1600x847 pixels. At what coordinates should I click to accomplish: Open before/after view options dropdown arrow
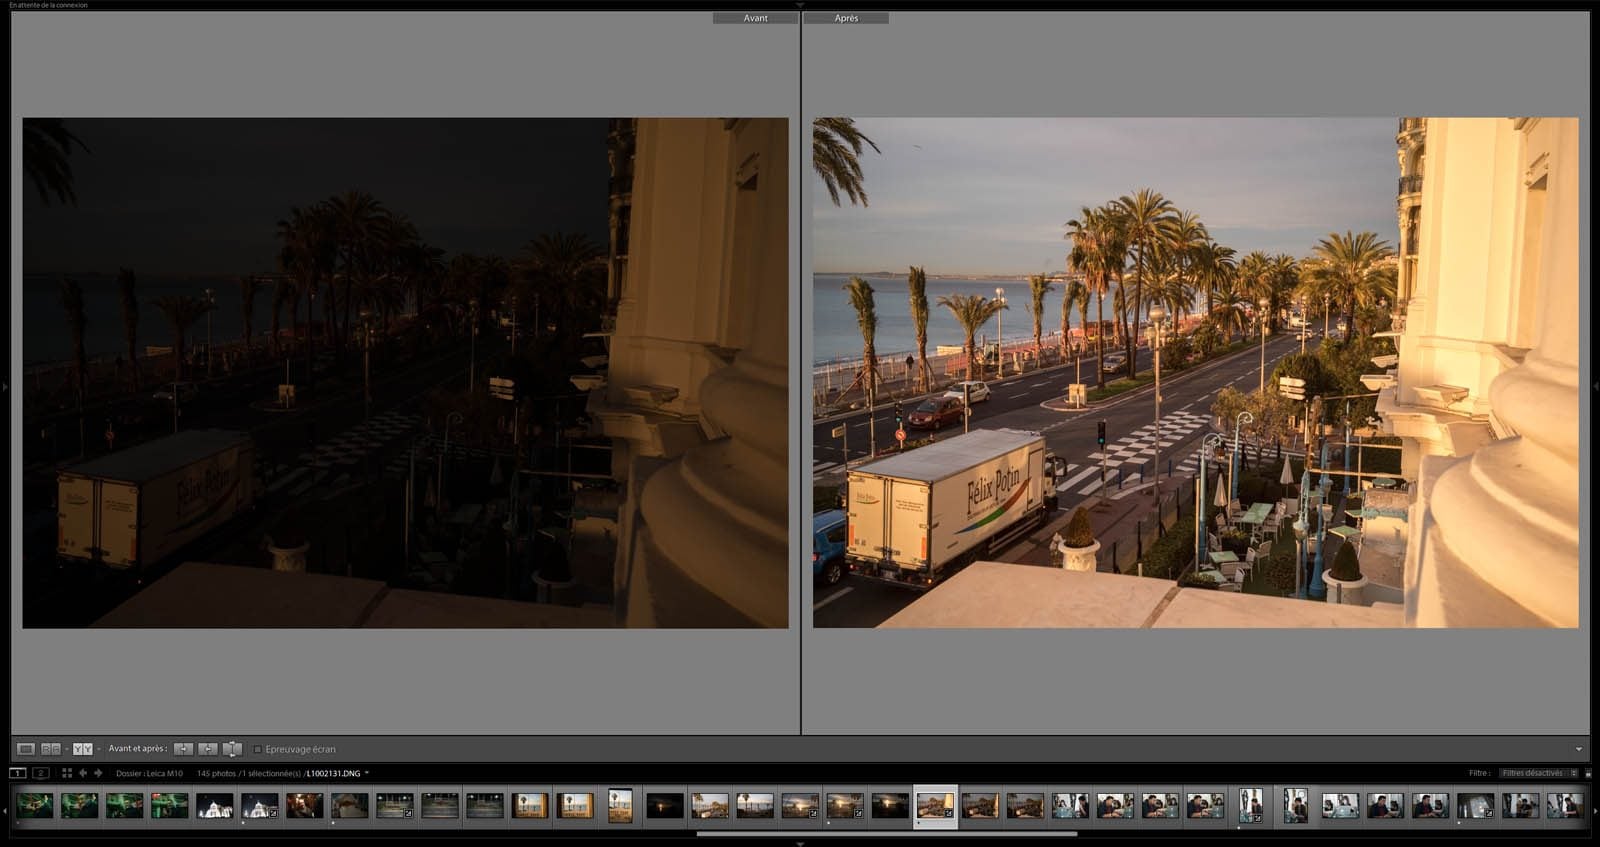click(98, 749)
